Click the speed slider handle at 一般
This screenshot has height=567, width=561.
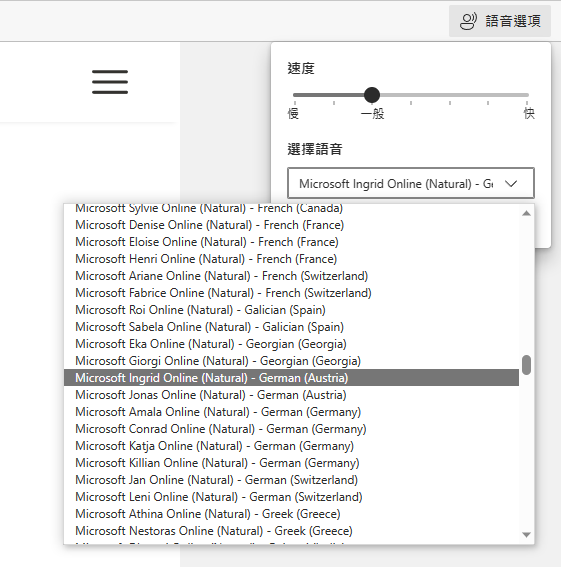pos(371,95)
